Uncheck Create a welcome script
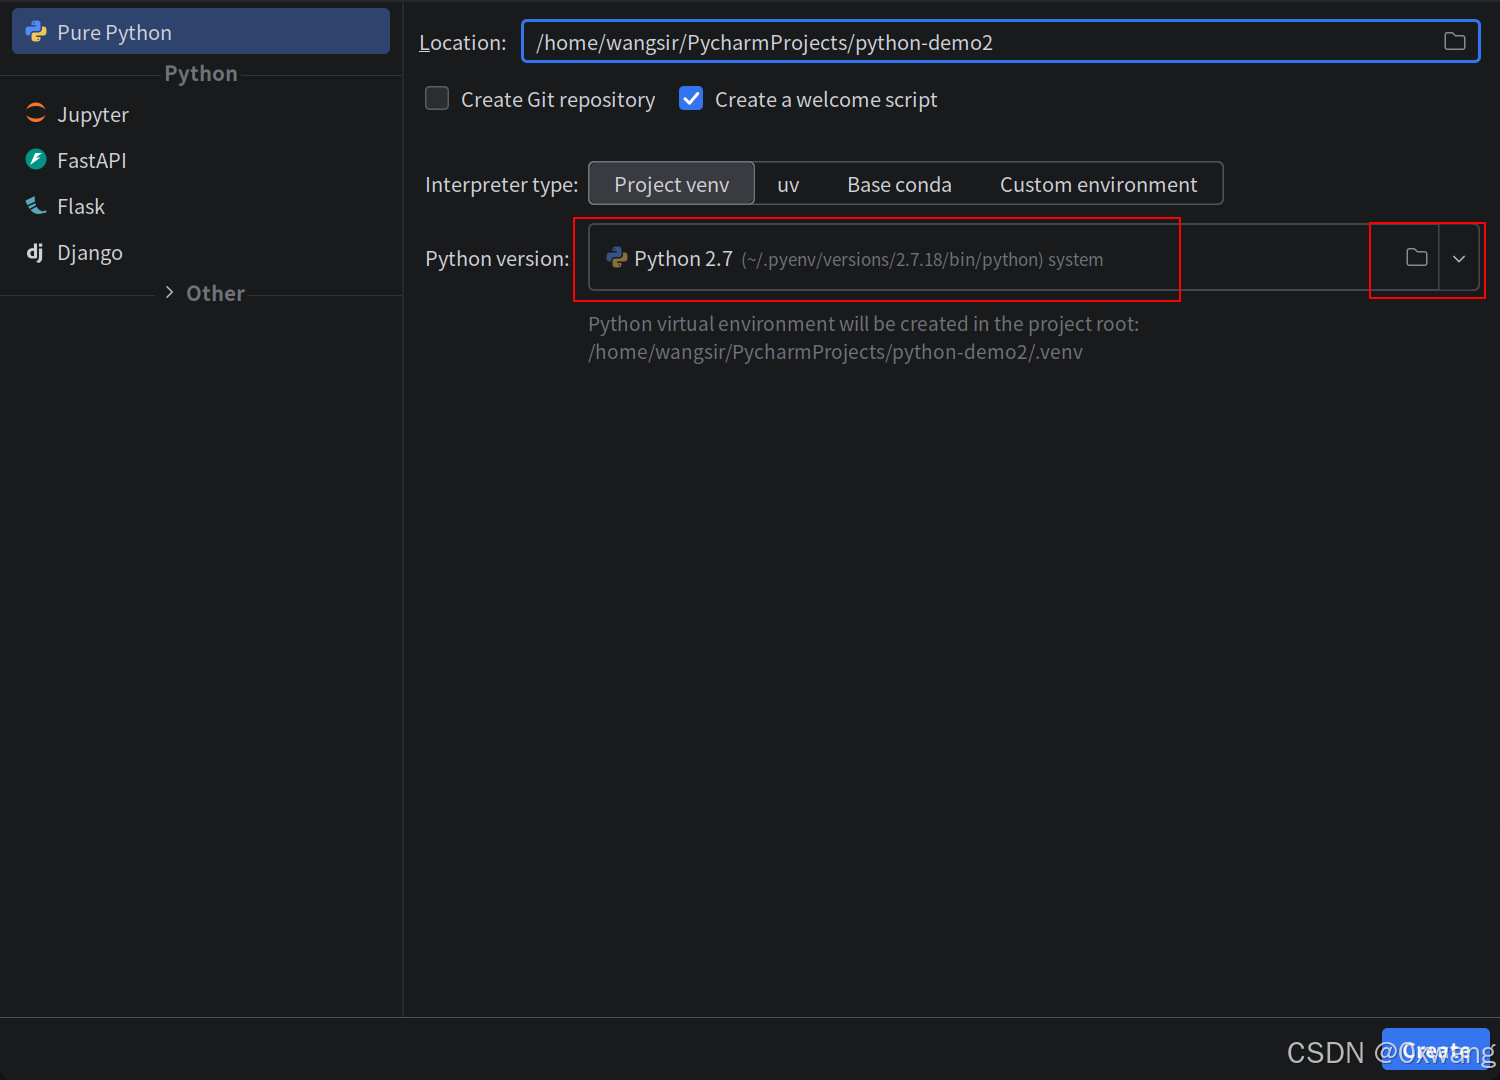The image size is (1500, 1080). pyautogui.click(x=691, y=98)
